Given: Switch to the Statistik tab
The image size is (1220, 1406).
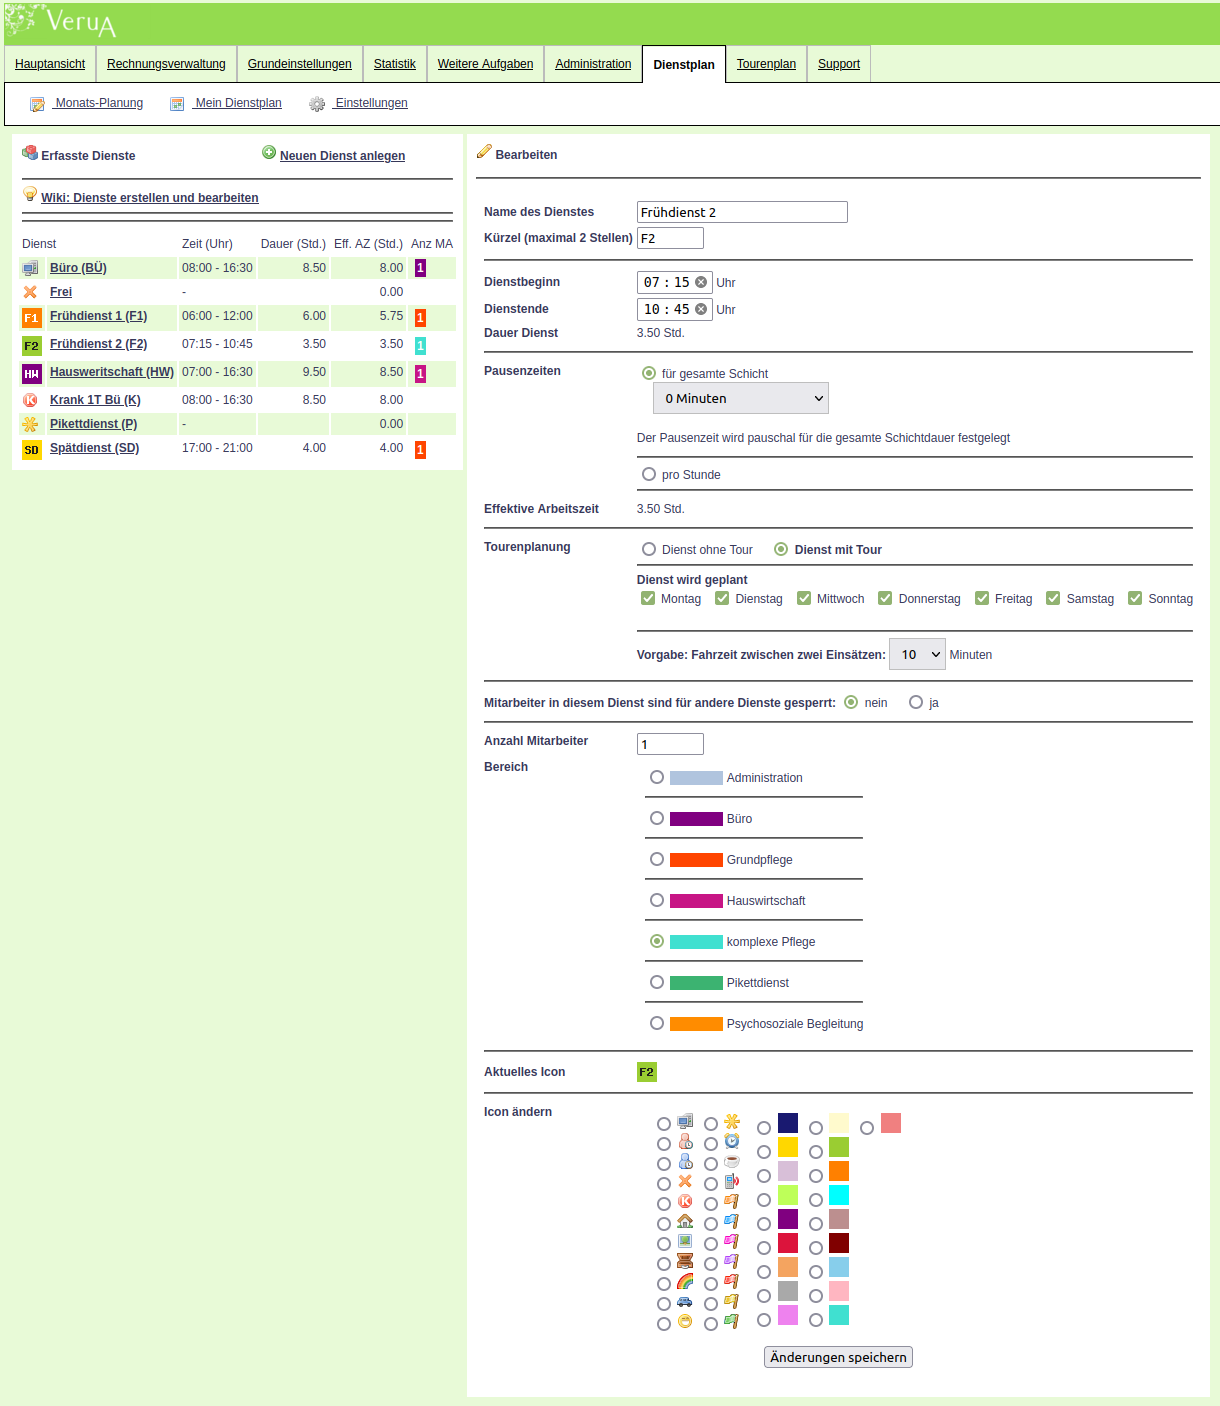Looking at the screenshot, I should coord(394,64).
